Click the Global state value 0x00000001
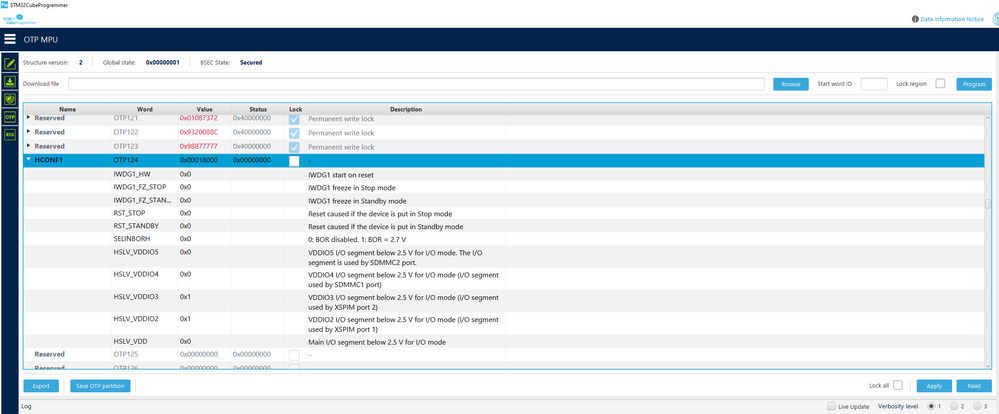 pyautogui.click(x=162, y=62)
